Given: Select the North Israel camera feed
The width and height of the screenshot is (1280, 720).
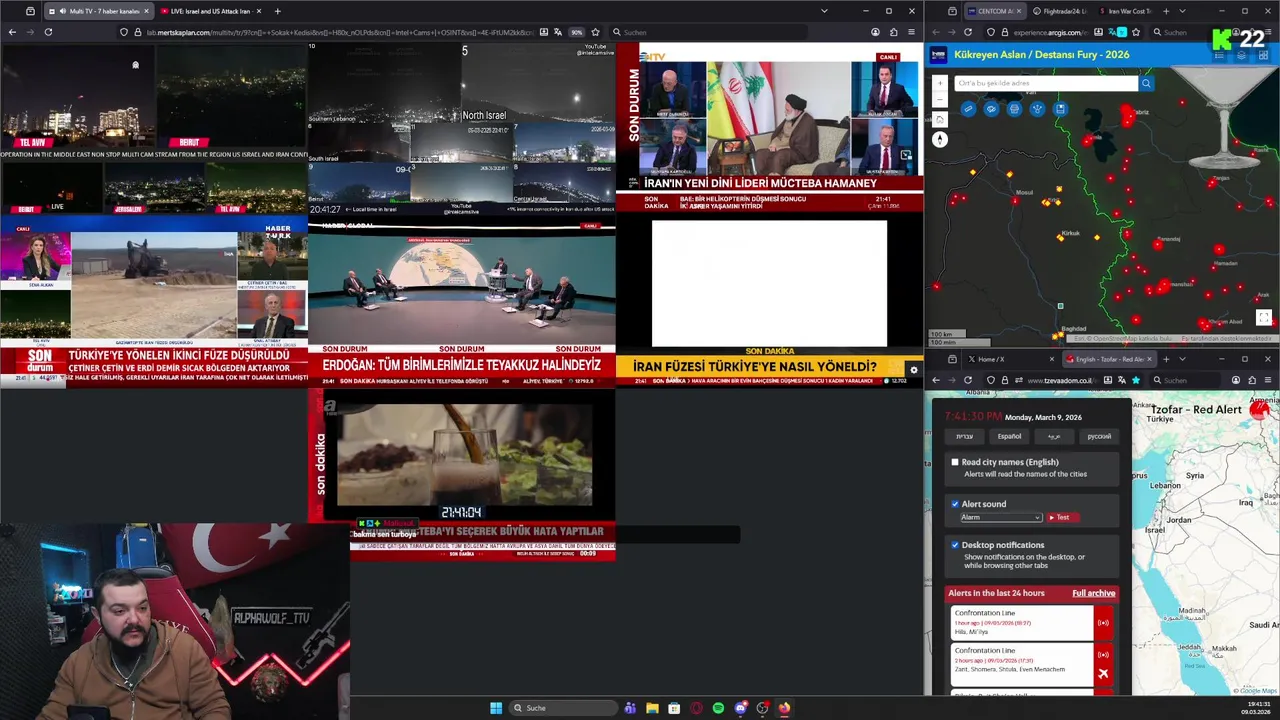Looking at the screenshot, I should pos(539,82).
